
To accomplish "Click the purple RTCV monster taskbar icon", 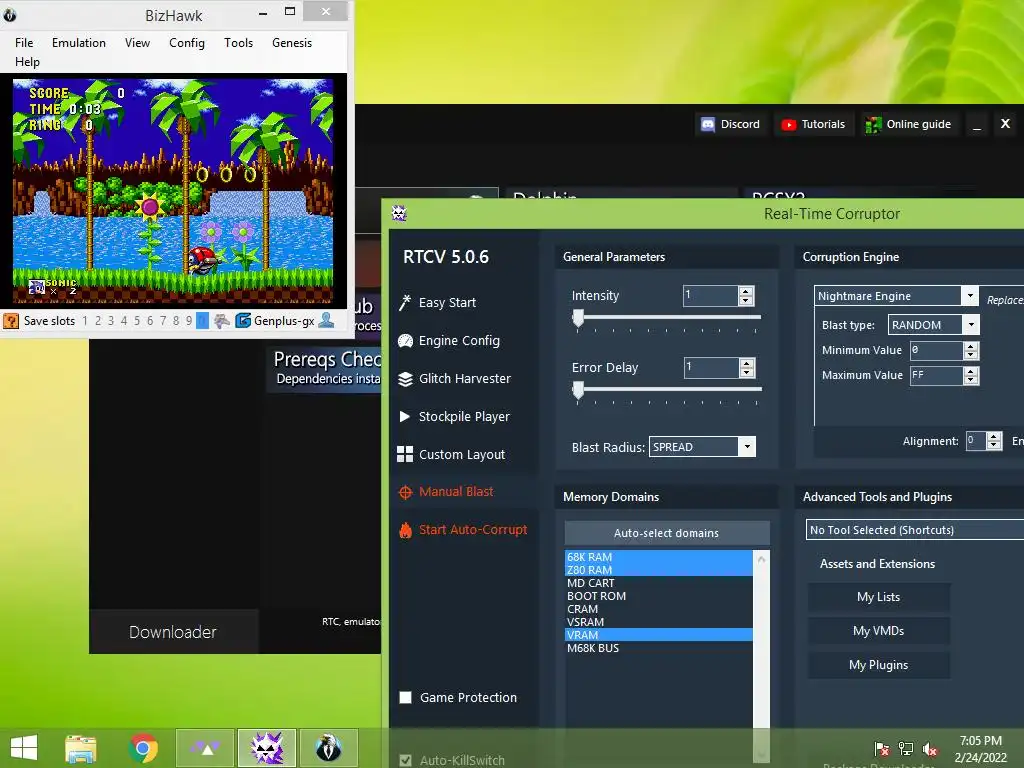I will (267, 748).
